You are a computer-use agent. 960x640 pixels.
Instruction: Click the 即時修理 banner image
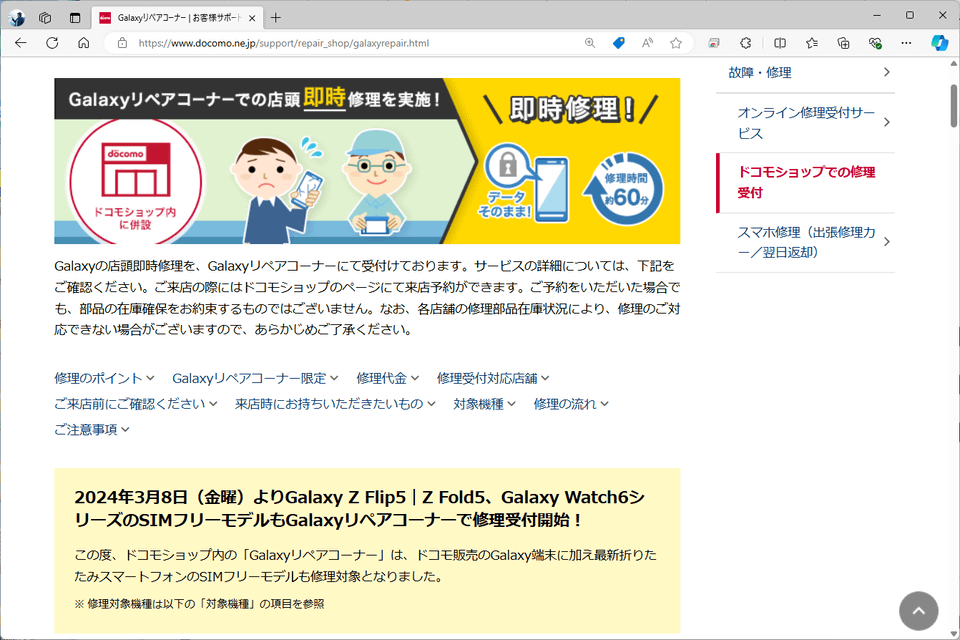click(367, 161)
